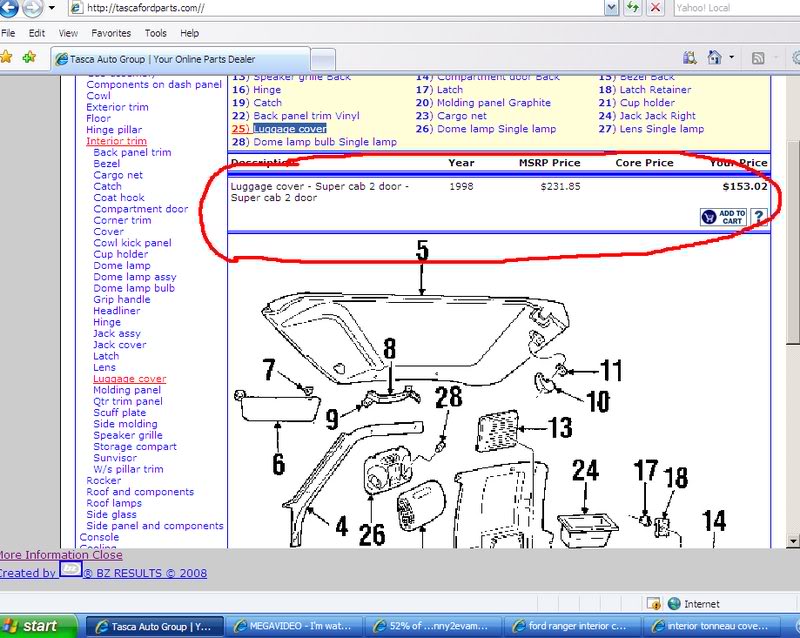Select Roof and components in sidebar
The height and width of the screenshot is (638, 800).
point(140,492)
